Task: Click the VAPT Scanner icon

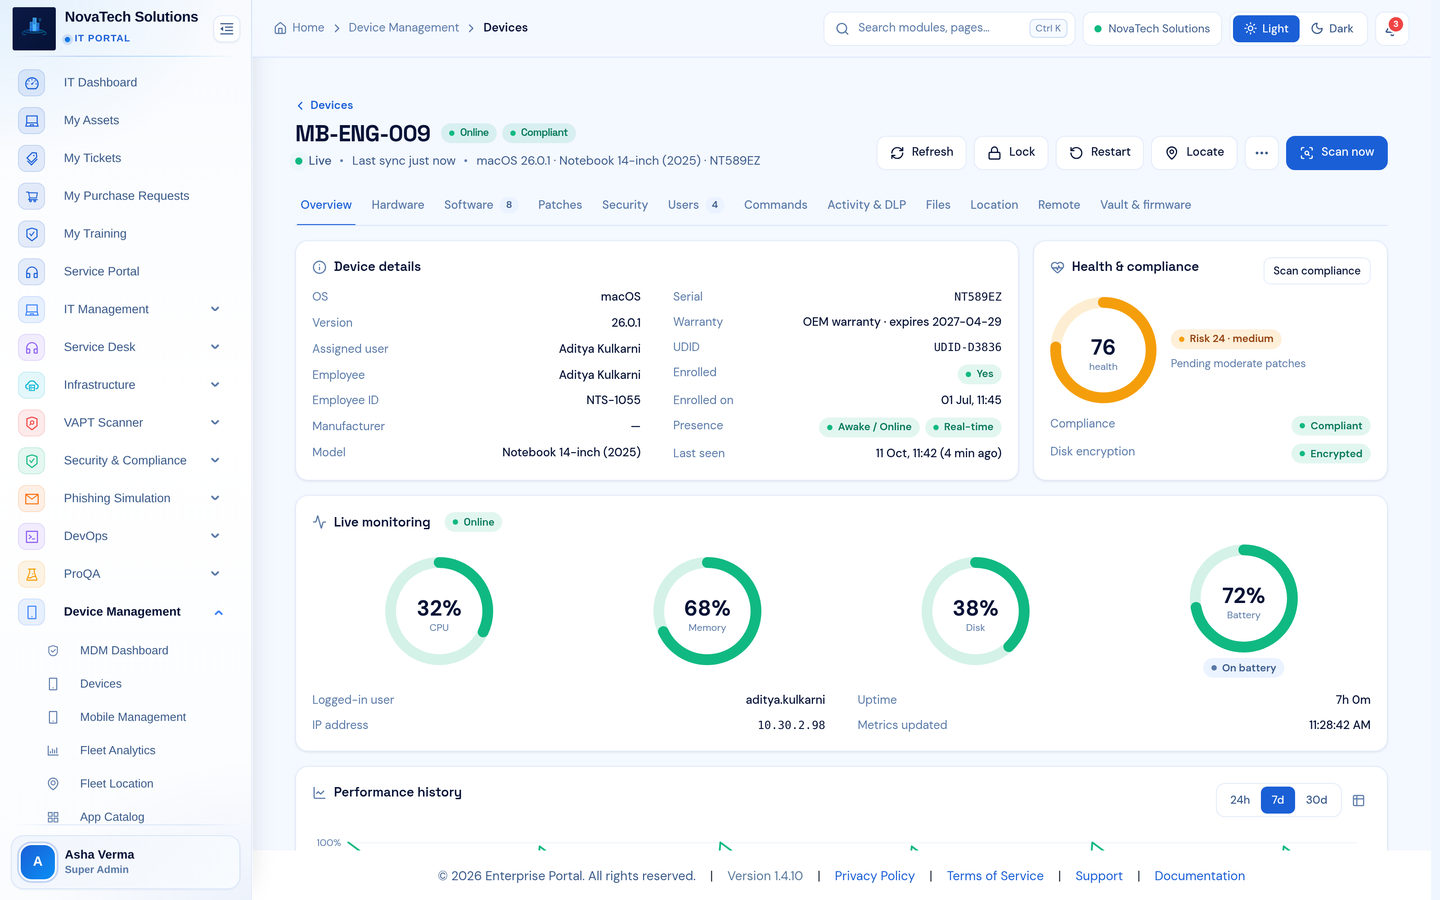Action: (32, 423)
